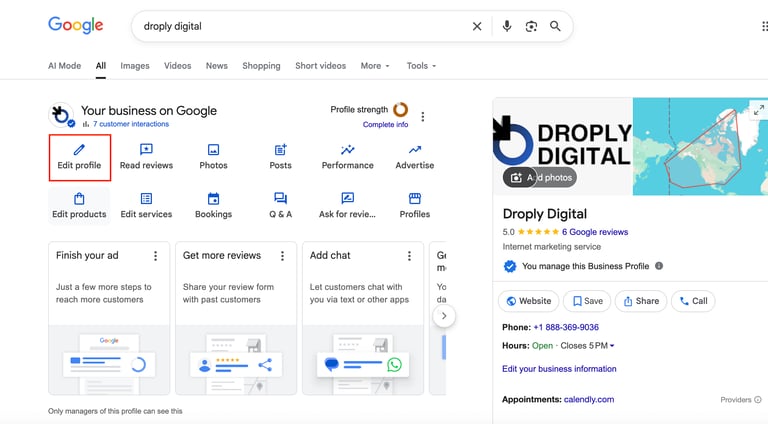Click Profile strength progress ring

pos(400,109)
